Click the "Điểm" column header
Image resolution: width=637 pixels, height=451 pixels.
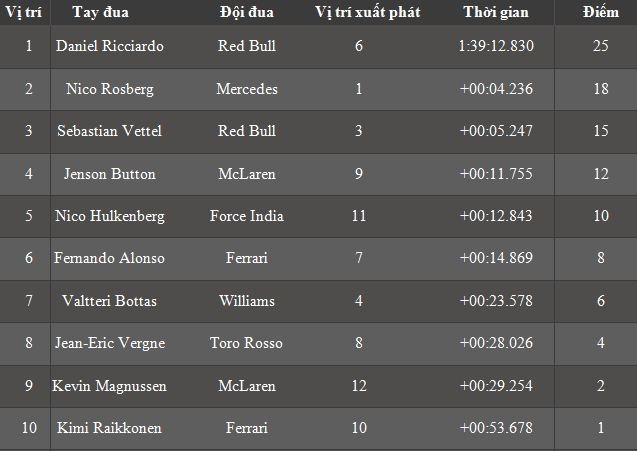[x=599, y=13]
